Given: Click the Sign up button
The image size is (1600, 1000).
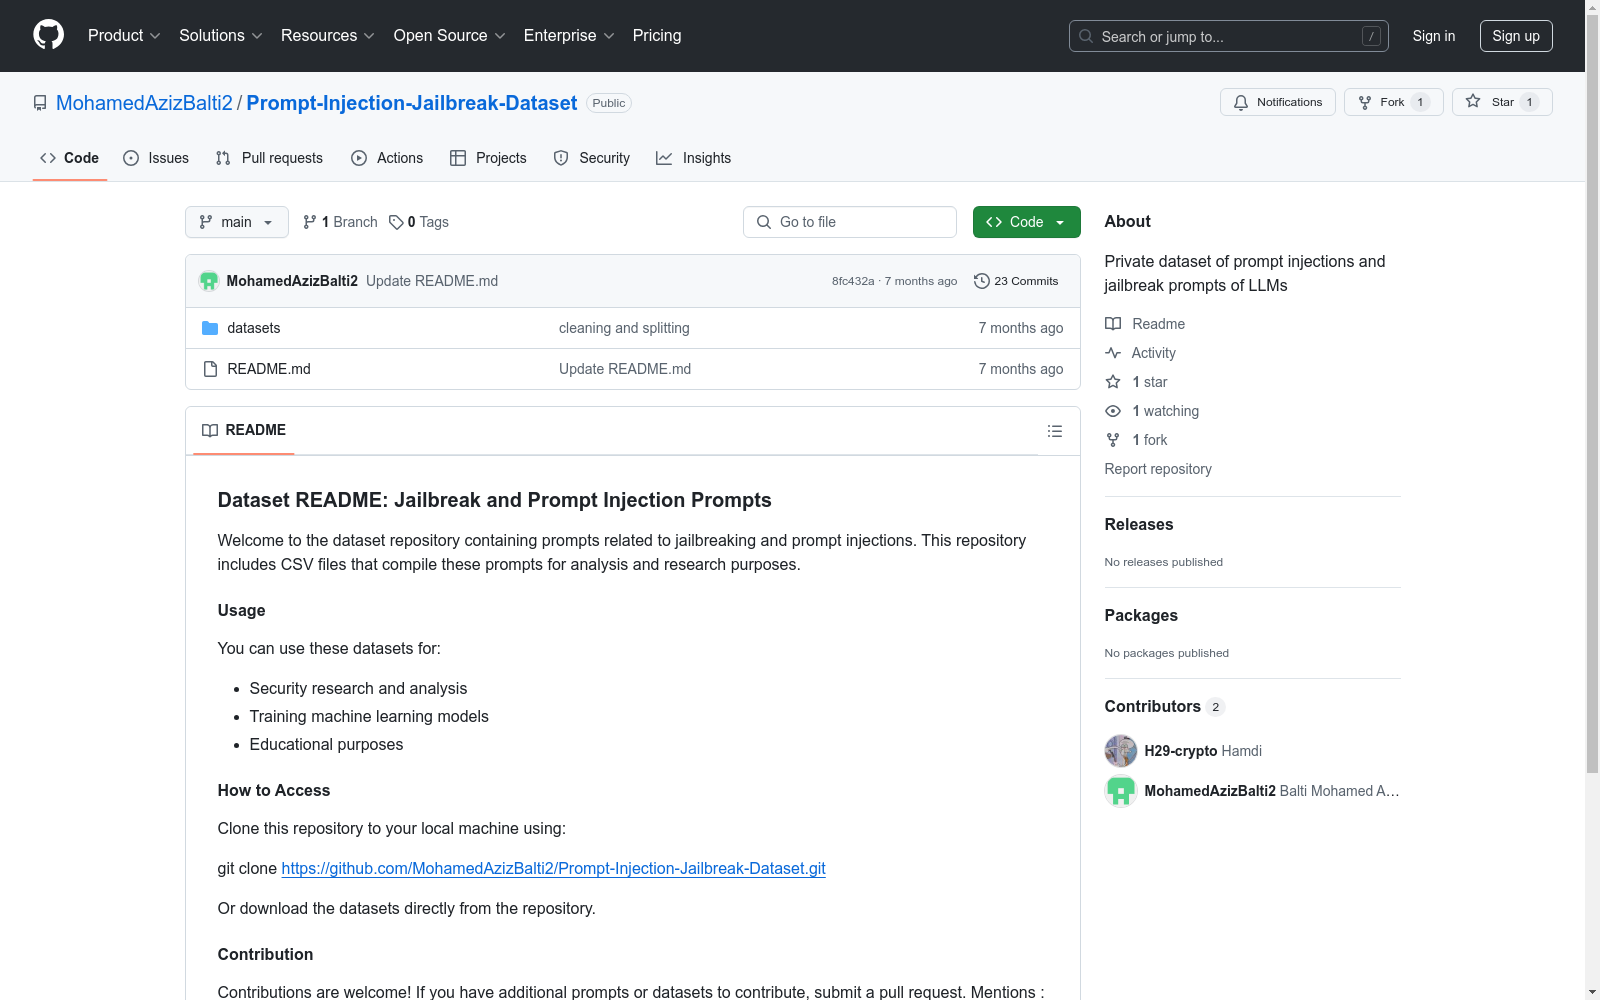Looking at the screenshot, I should click(1516, 36).
